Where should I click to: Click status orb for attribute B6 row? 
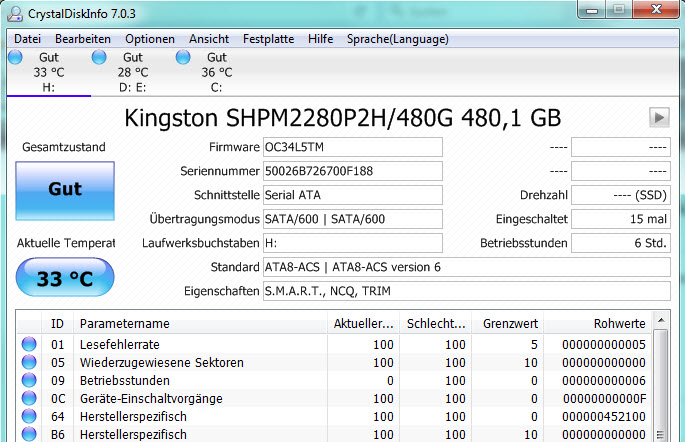[29, 434]
